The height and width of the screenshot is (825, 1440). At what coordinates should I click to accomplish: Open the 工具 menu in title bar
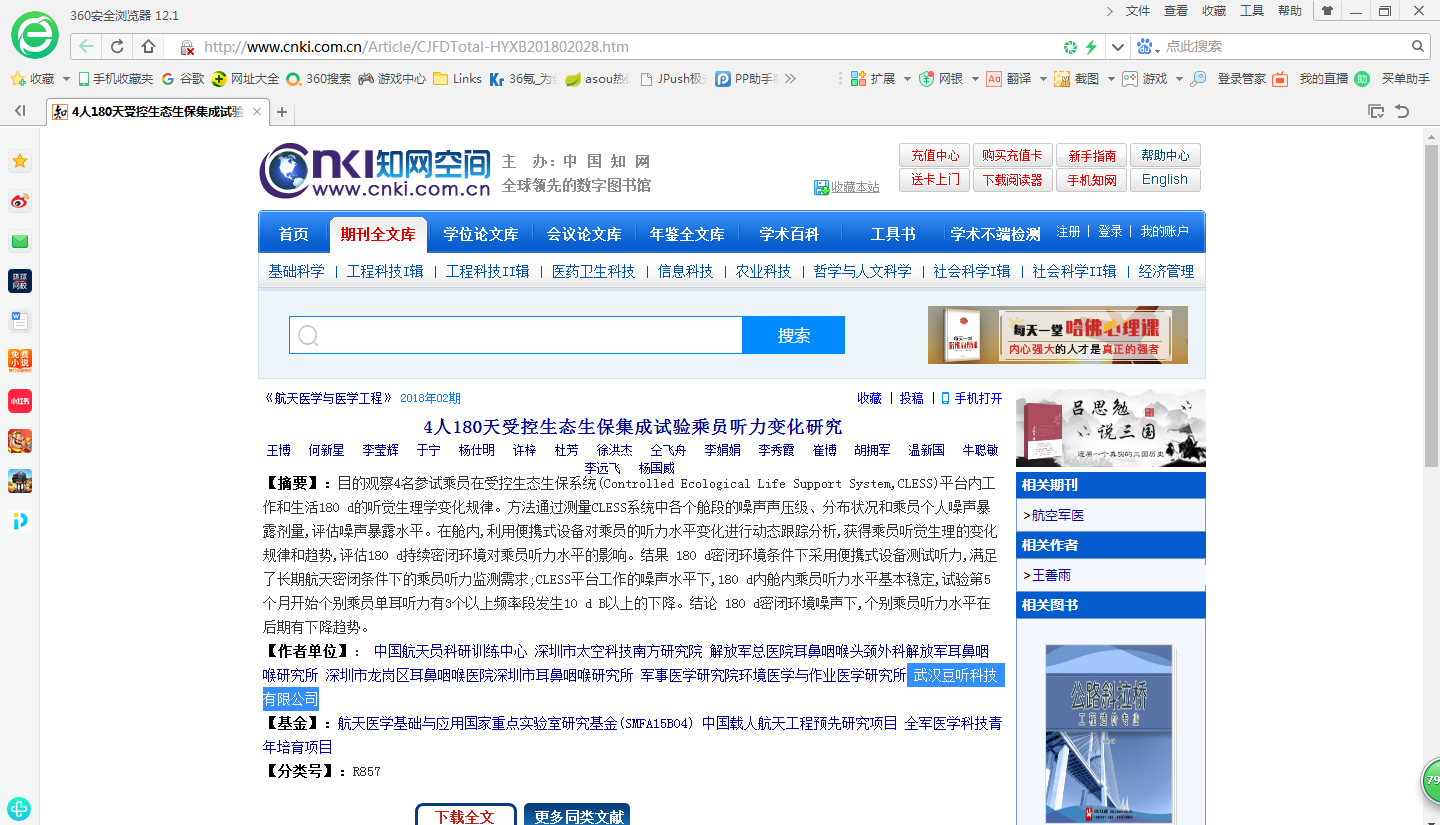(x=1252, y=11)
